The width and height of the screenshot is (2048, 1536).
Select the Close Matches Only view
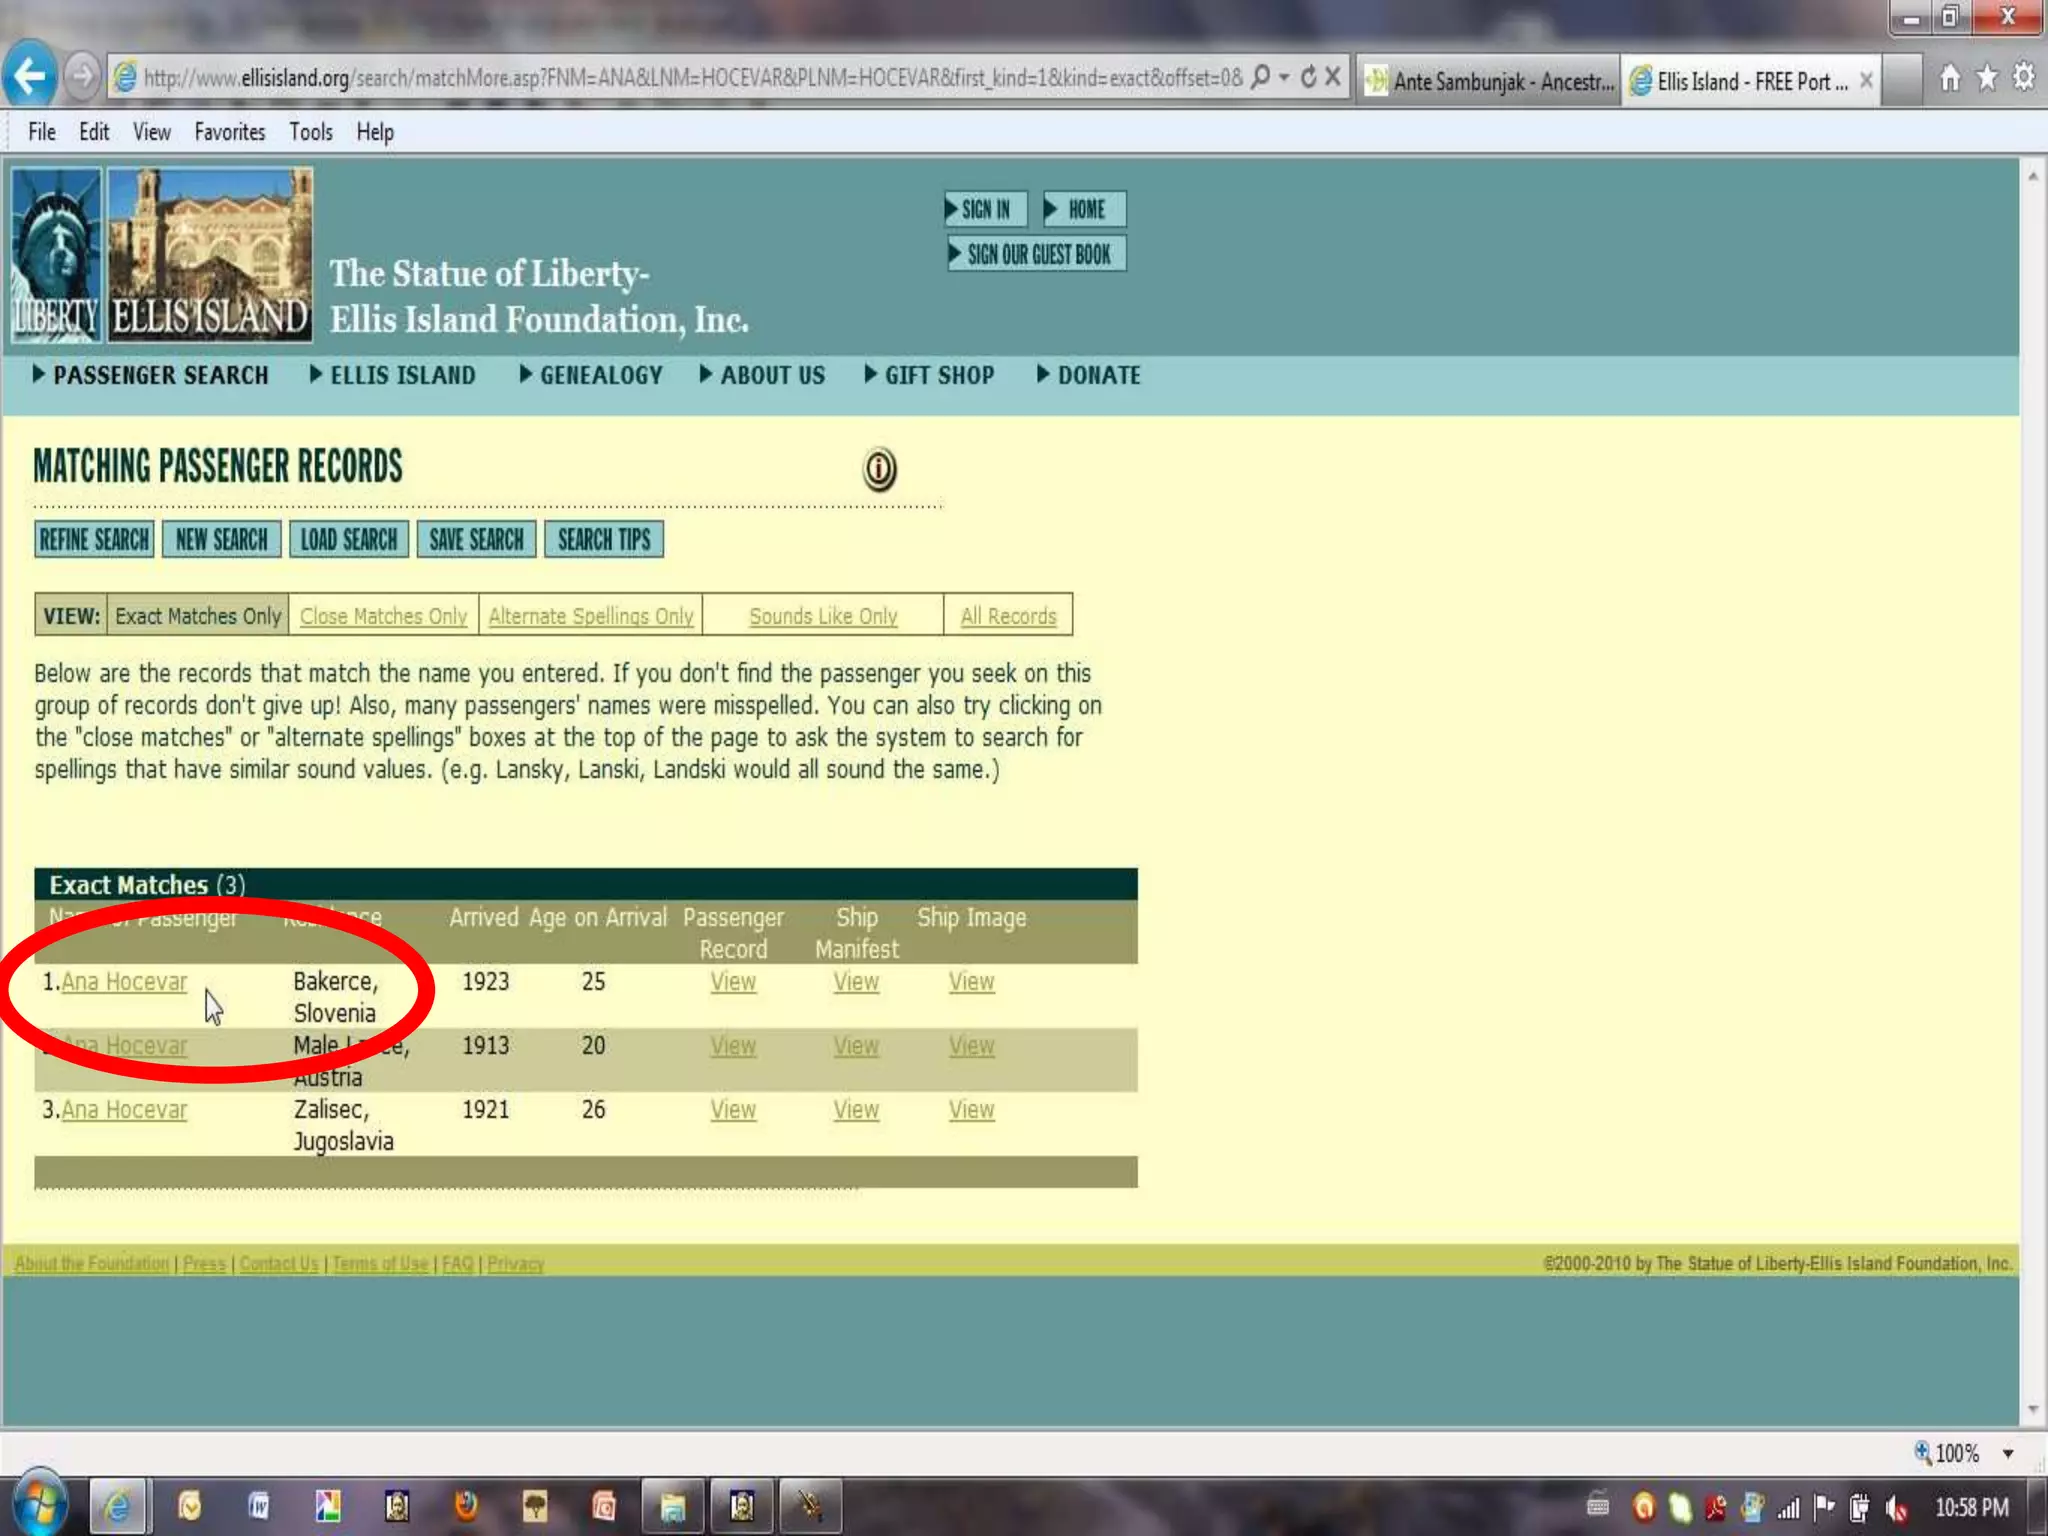click(x=383, y=616)
